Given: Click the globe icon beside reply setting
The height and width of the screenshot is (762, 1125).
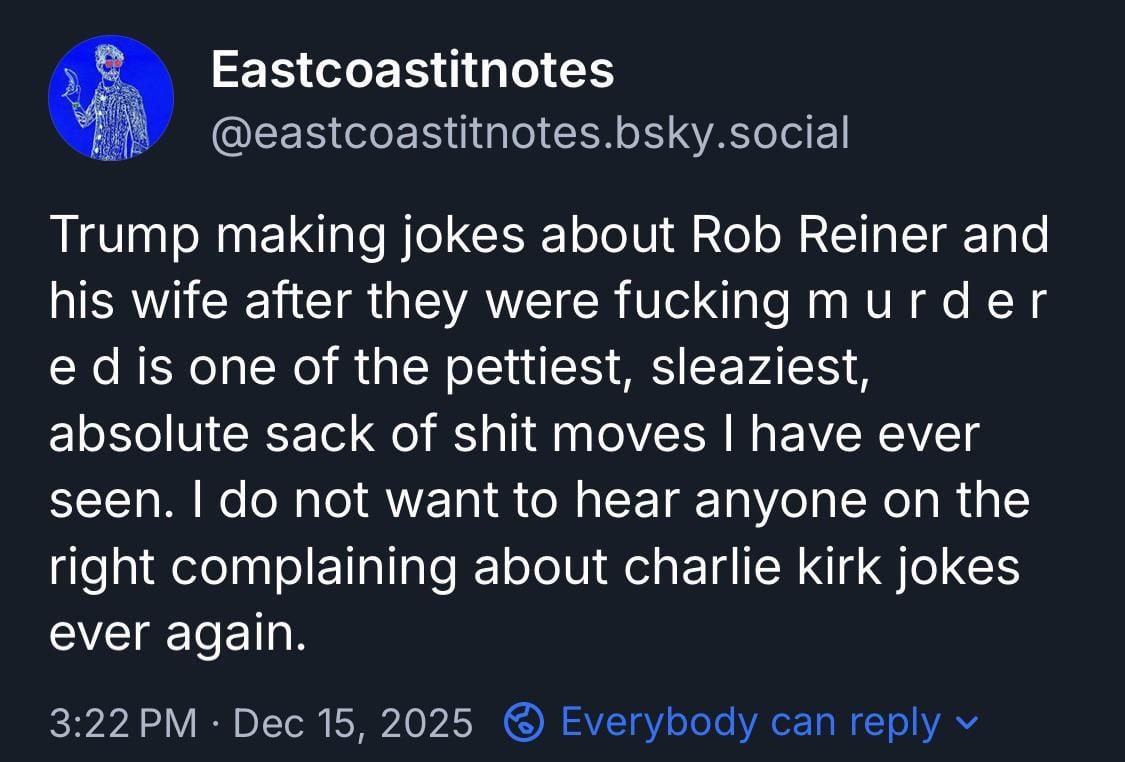Looking at the screenshot, I should pyautogui.click(x=524, y=722).
